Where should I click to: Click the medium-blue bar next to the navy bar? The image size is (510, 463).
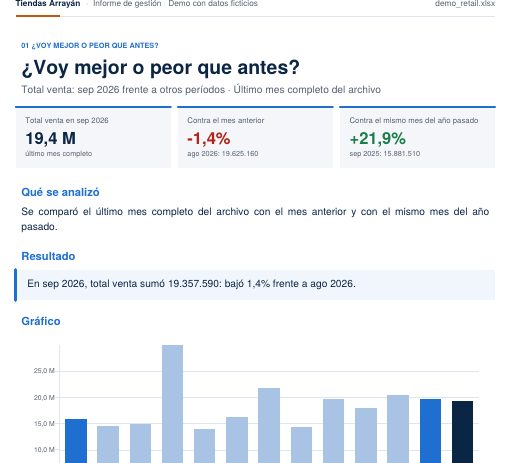(x=430, y=431)
